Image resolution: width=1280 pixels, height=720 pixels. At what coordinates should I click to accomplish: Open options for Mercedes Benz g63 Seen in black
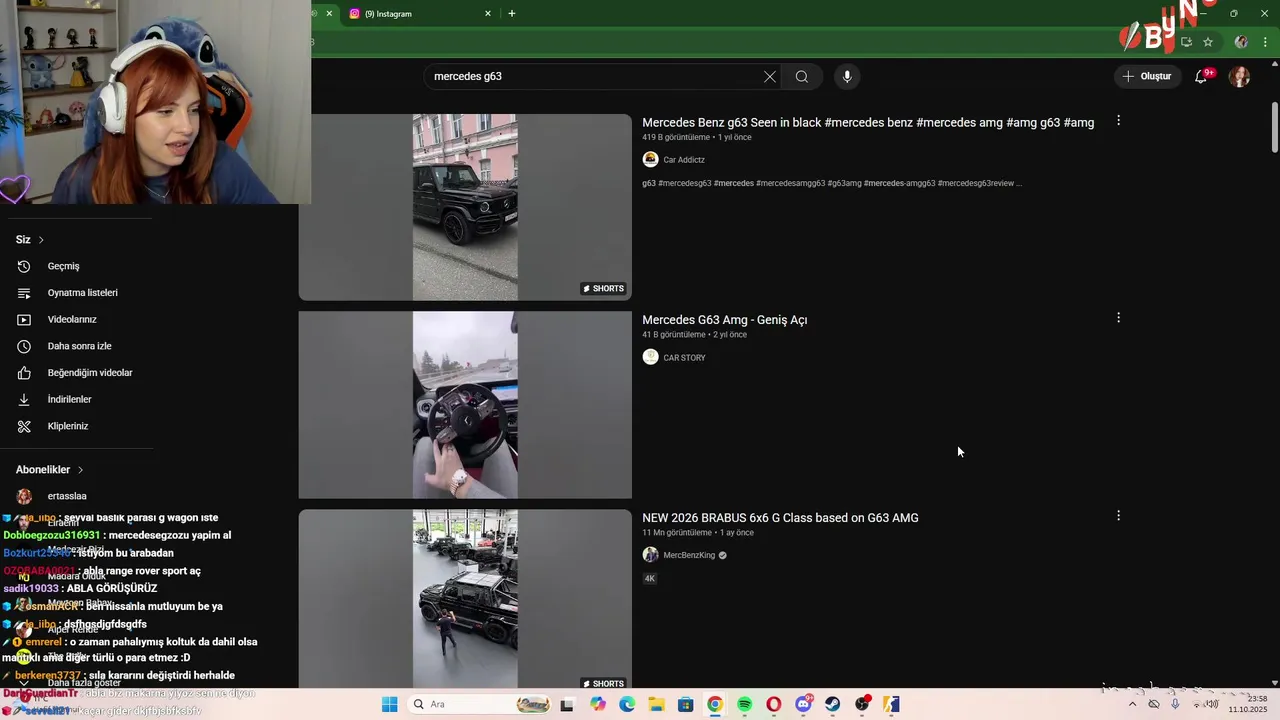coord(1118,121)
